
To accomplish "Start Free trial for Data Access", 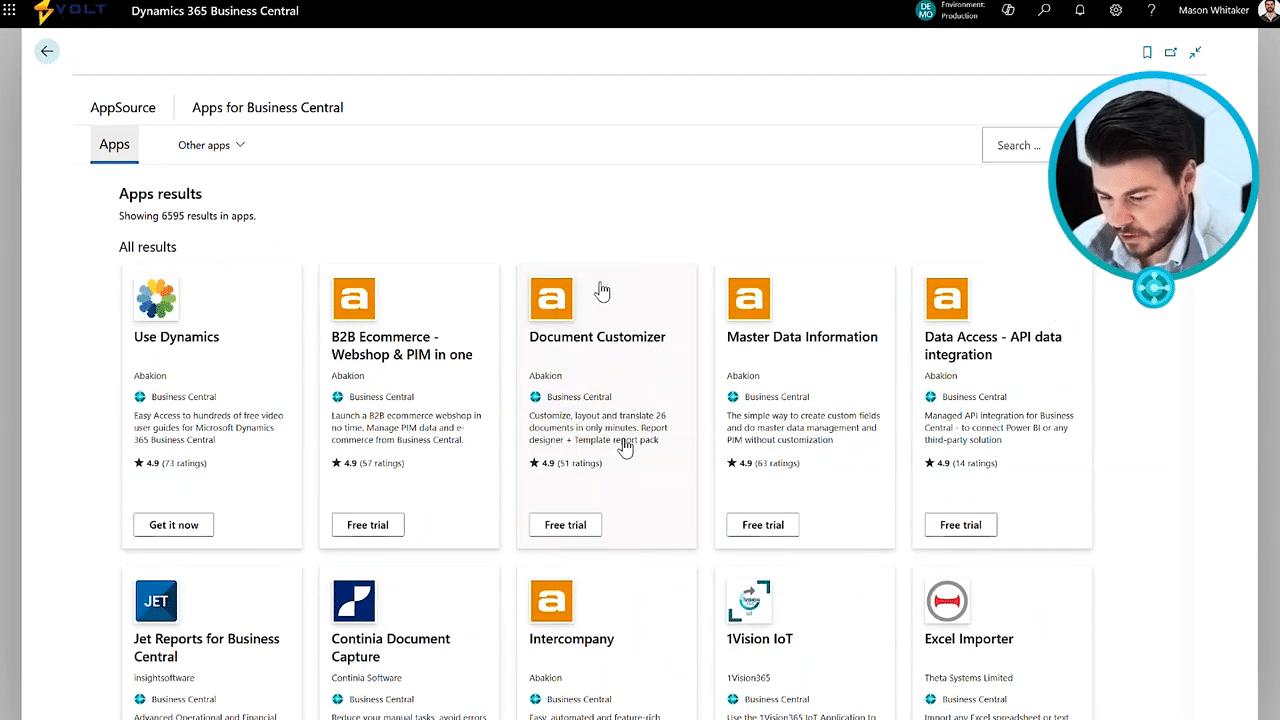I will click(961, 525).
